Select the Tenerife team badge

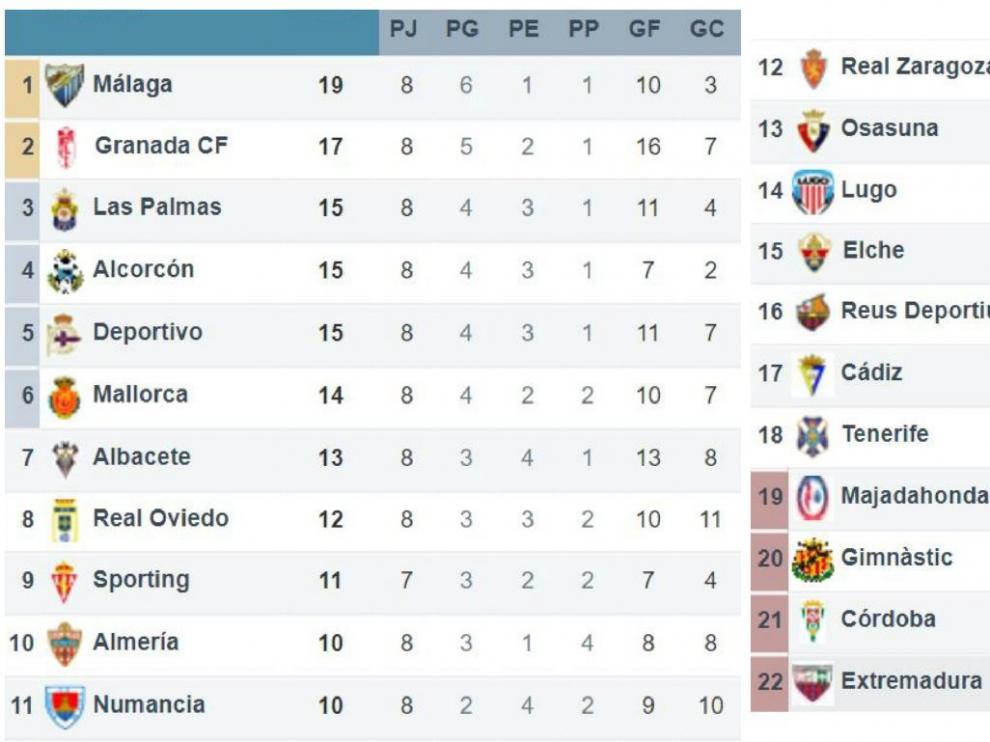(x=812, y=436)
